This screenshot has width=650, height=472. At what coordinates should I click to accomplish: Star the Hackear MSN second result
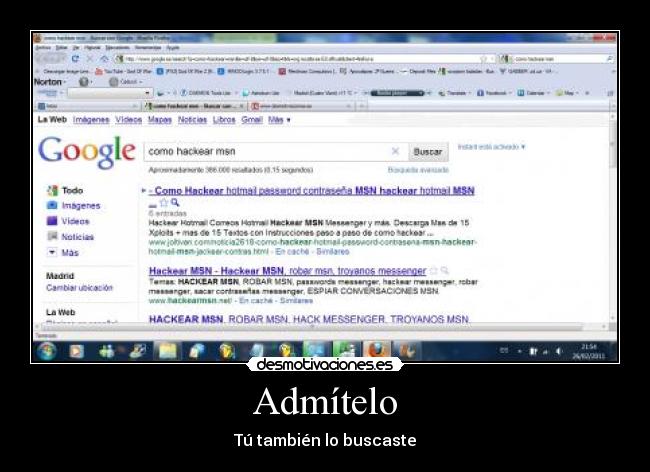pos(434,271)
